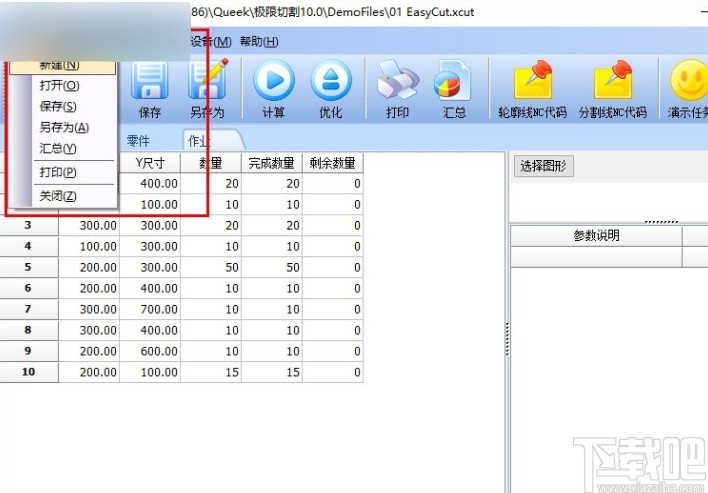Image resolution: width=708 pixels, height=493 pixels.
Task: Click the 剩余数量 column header
Action: (x=333, y=163)
